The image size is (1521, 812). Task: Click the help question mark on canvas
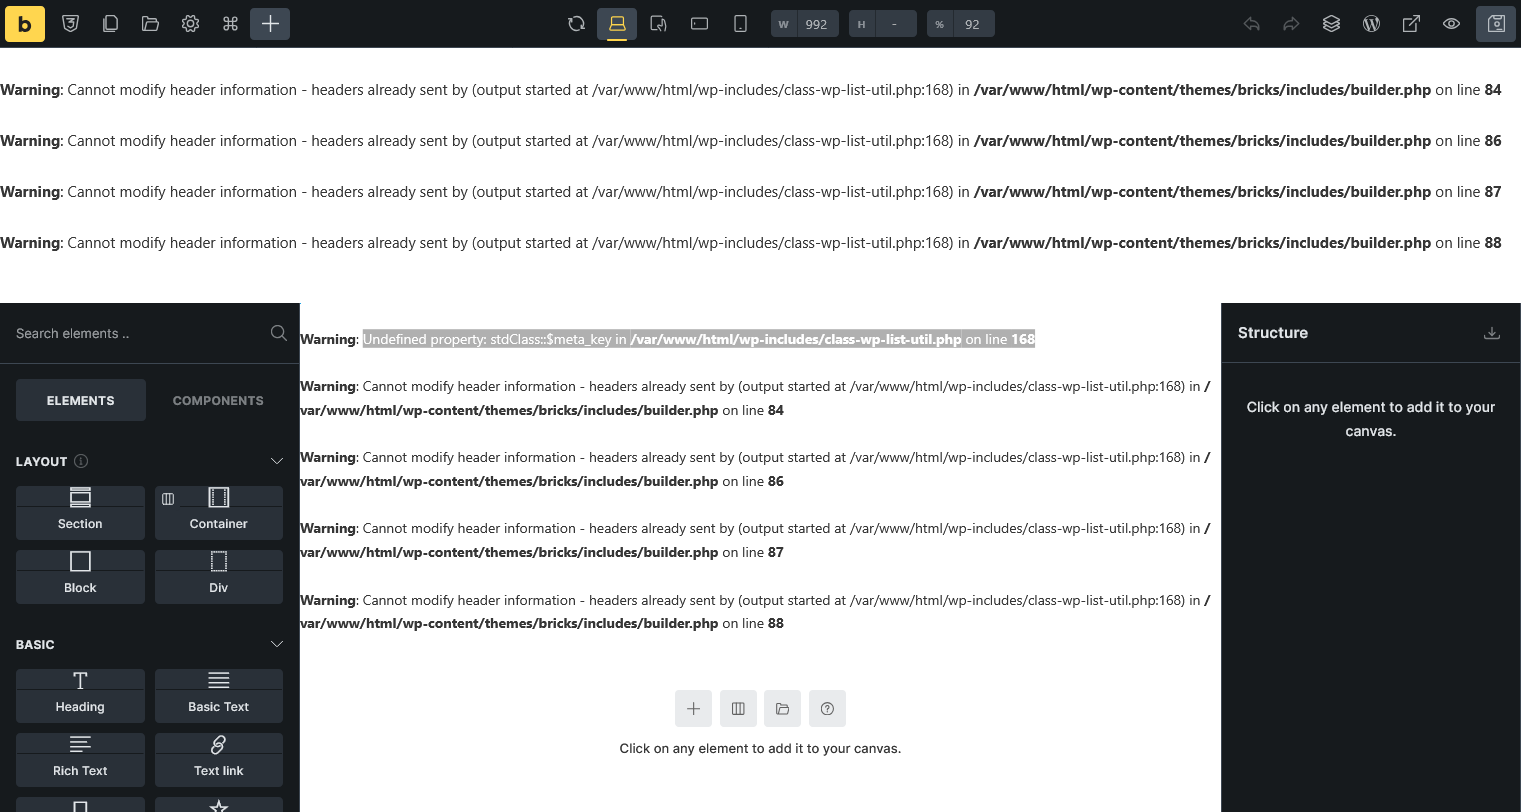coord(827,709)
